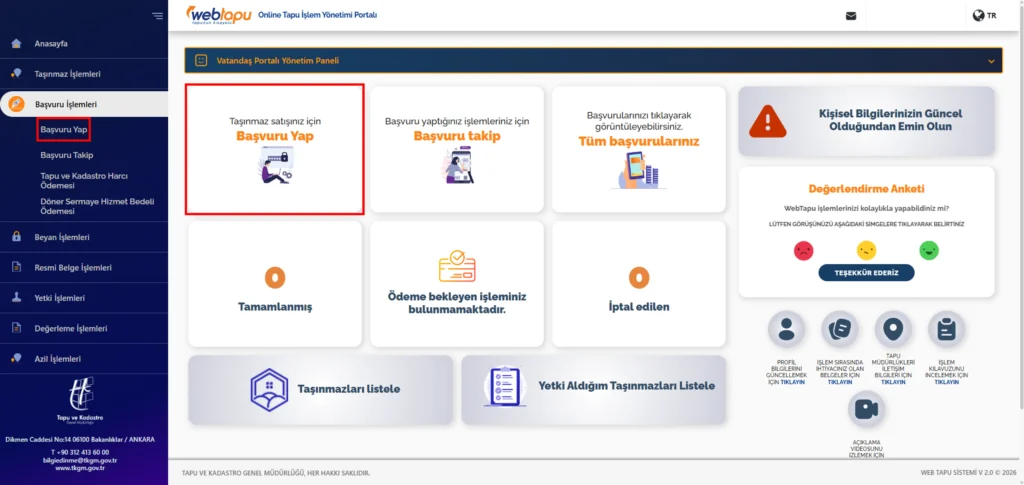
Task: Click the TEŞEKKÜR EDERİZ button
Action: (x=866, y=273)
